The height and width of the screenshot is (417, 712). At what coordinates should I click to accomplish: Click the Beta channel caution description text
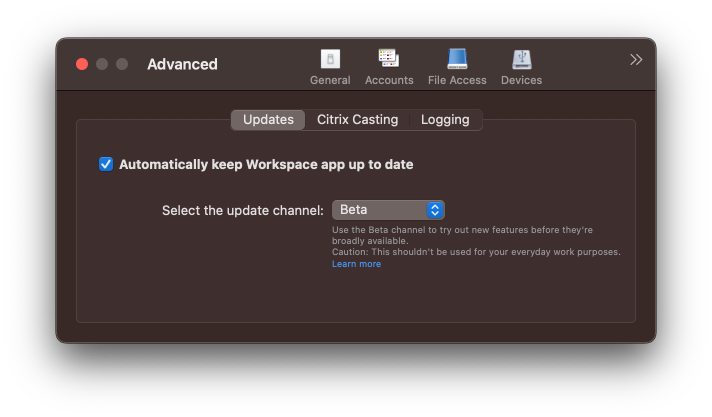[x=476, y=241]
